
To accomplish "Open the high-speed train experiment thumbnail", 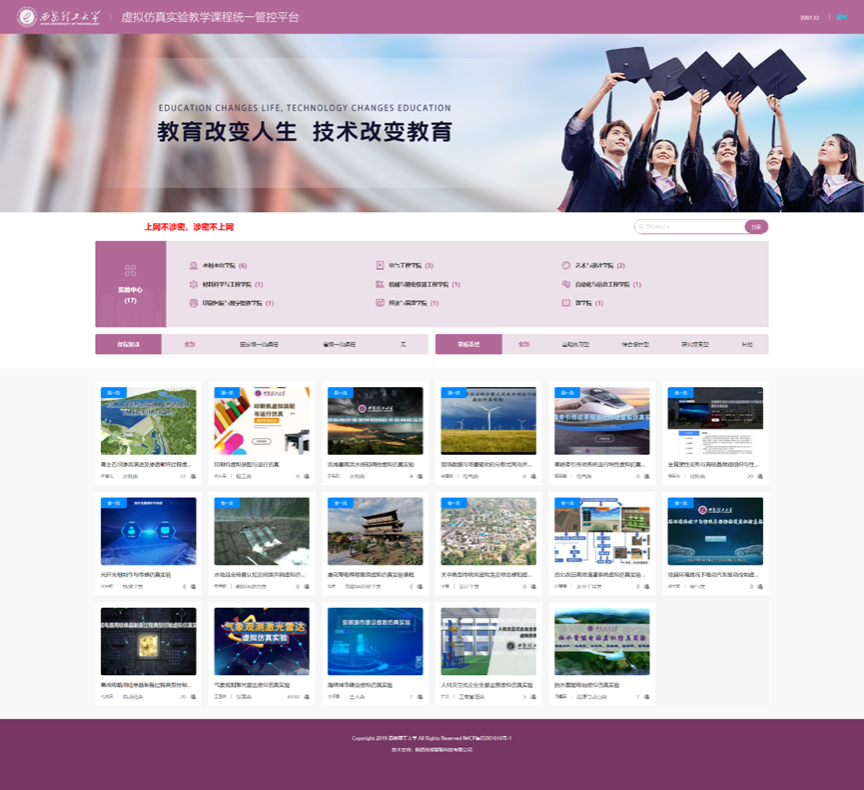I will (601, 421).
